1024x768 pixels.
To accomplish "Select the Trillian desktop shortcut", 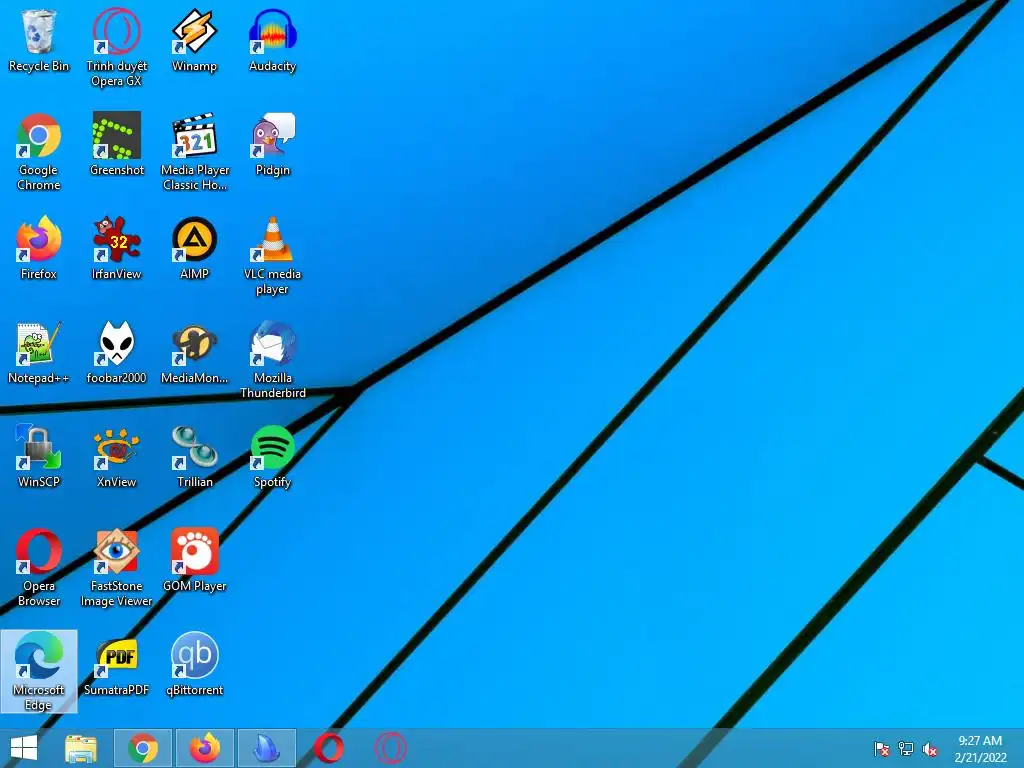I will pos(194,456).
